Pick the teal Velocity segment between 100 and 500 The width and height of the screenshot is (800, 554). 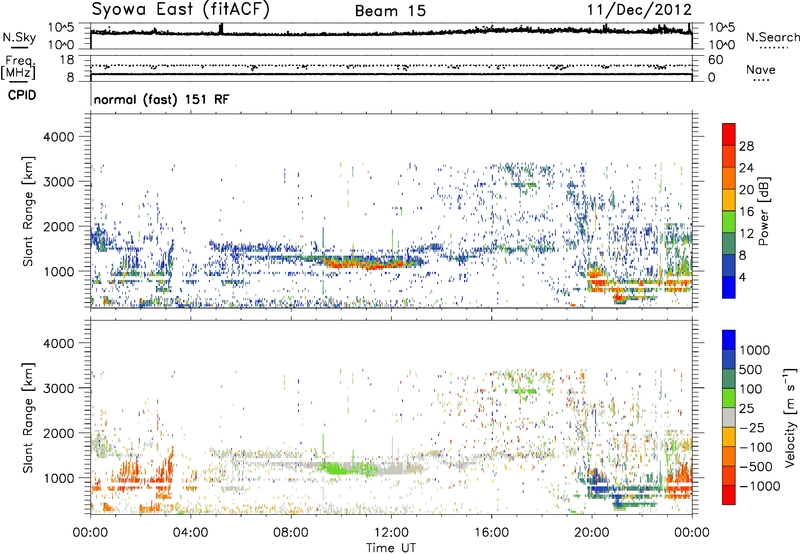tap(729, 379)
